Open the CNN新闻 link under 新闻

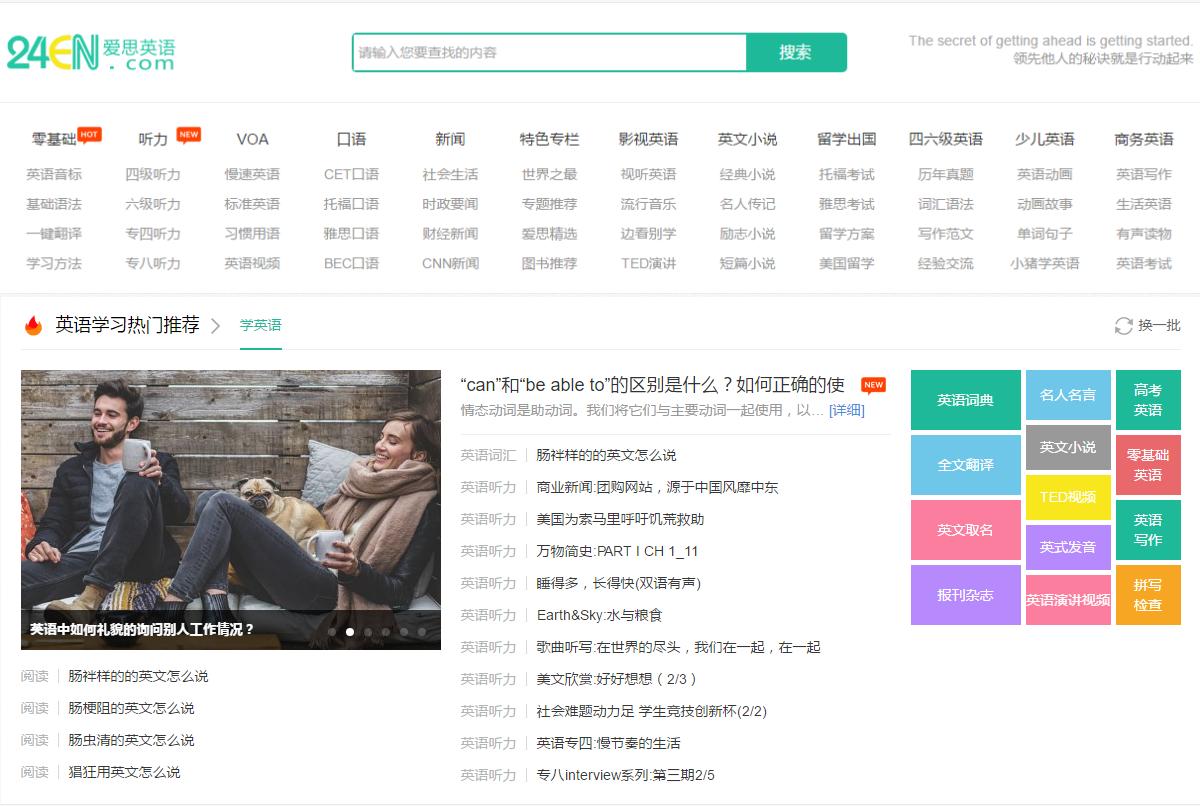tap(451, 263)
